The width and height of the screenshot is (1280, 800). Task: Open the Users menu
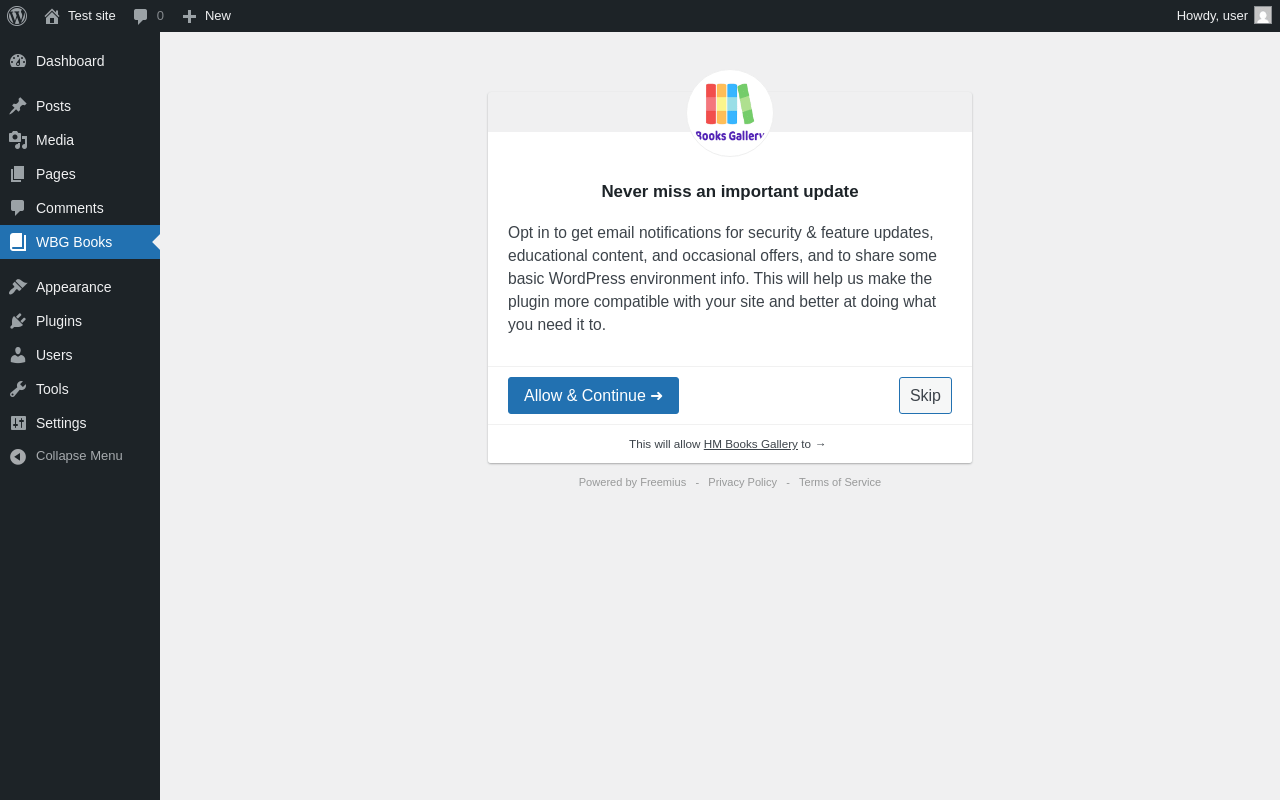80,355
